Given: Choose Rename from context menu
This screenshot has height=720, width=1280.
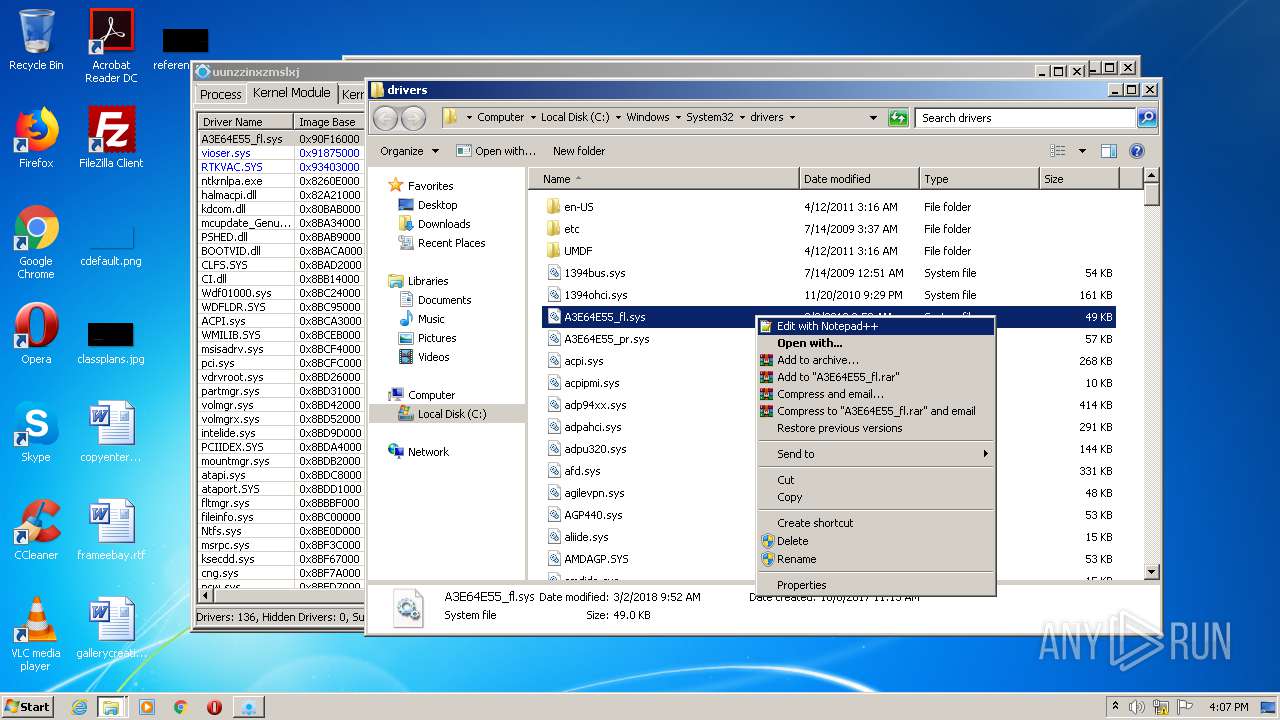Looking at the screenshot, I should pos(876,559).
